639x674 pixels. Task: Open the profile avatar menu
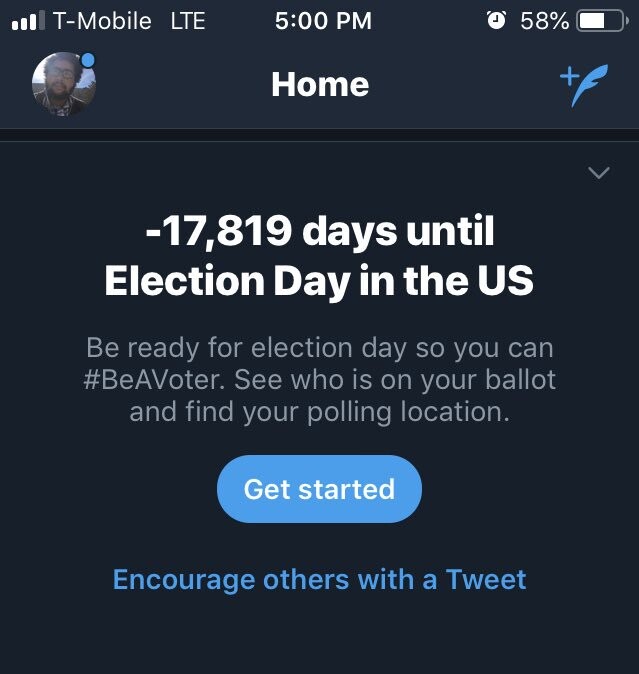pos(63,85)
